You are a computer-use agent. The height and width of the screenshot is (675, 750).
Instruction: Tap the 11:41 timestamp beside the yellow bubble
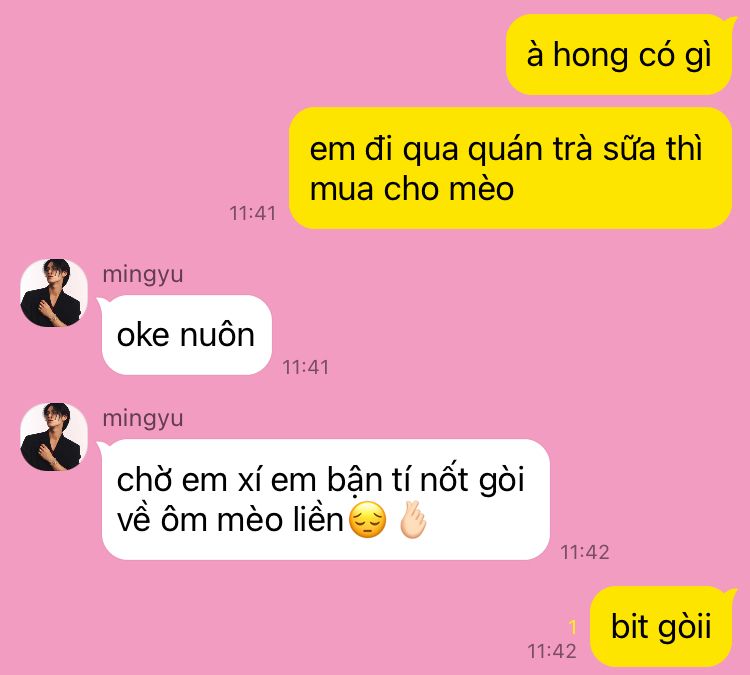[253, 213]
